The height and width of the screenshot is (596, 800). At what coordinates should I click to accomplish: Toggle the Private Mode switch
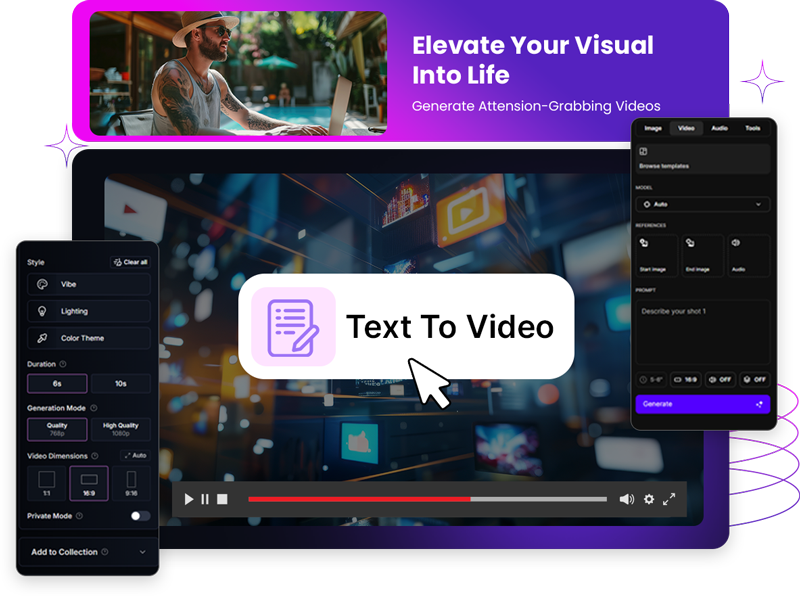pyautogui.click(x=140, y=516)
